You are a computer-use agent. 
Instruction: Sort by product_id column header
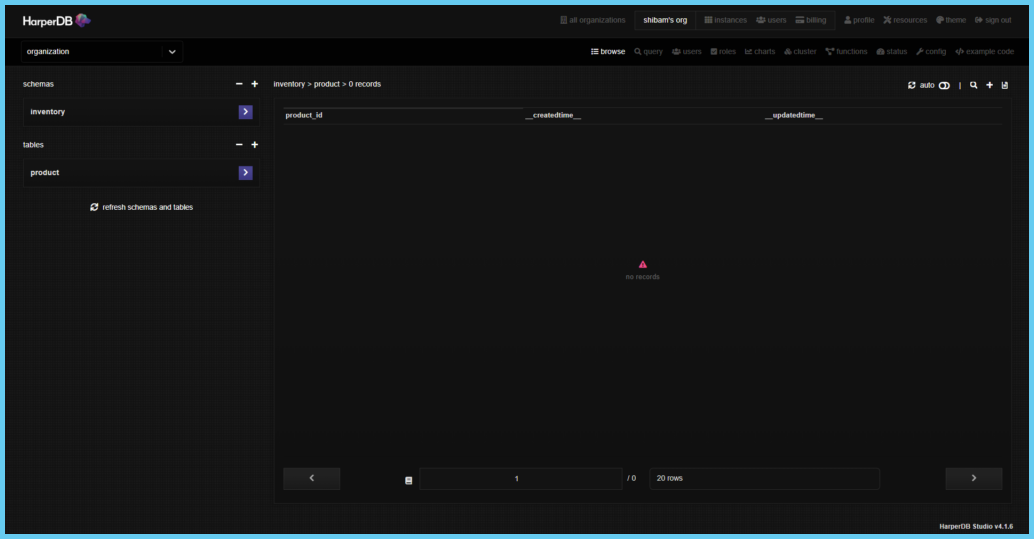pos(304,116)
